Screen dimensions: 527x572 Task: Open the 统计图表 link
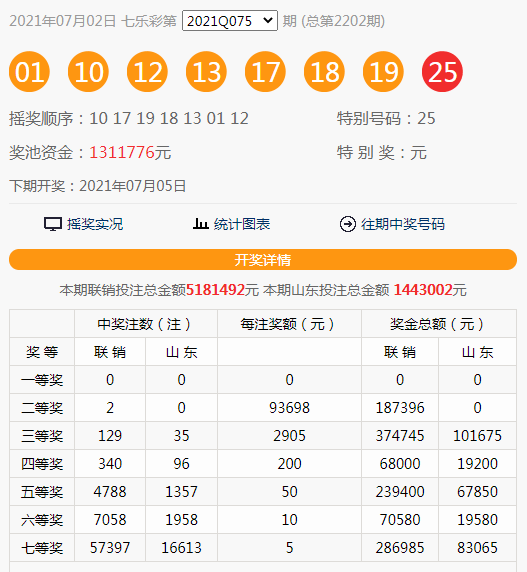(242, 224)
